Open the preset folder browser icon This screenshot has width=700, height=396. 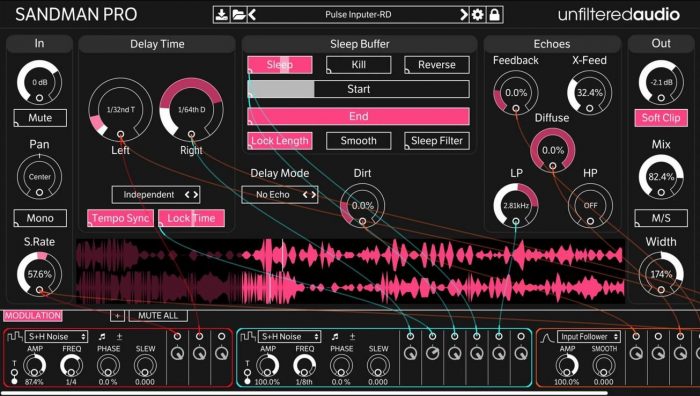coord(238,15)
